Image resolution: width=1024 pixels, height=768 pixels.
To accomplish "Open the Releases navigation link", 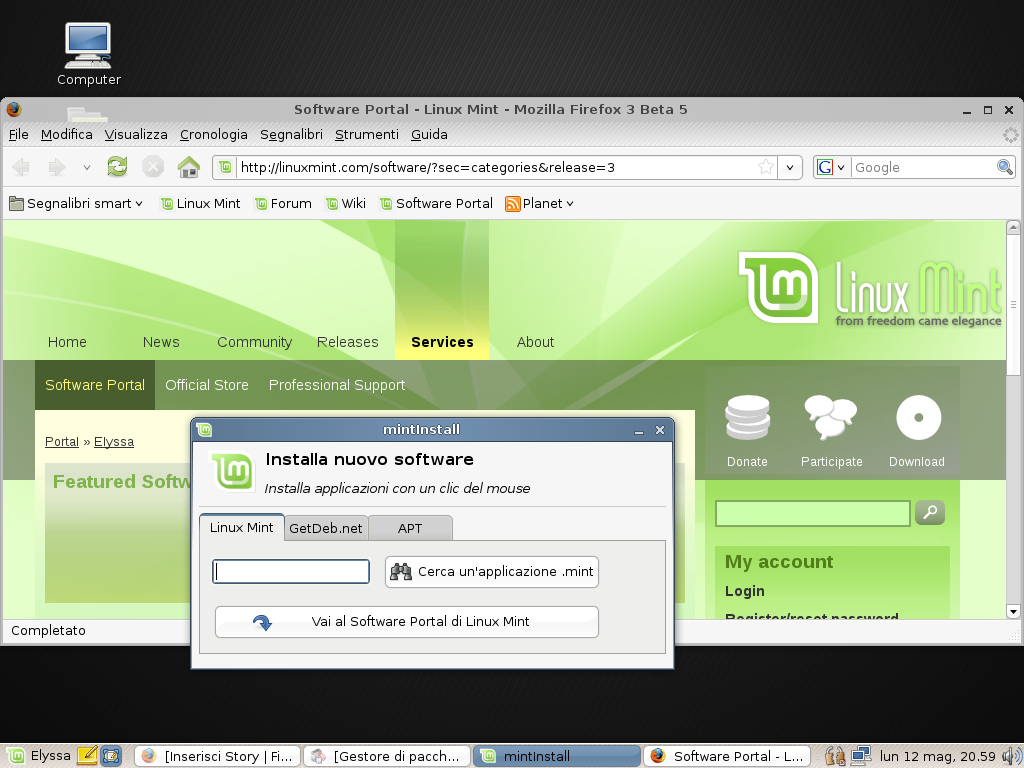I will pos(347,342).
